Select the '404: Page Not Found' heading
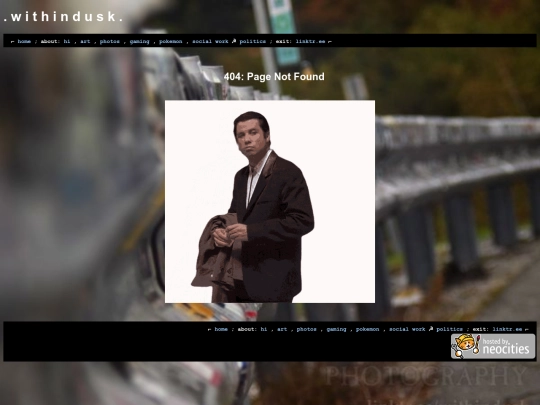540x405 pixels. pyautogui.click(x=274, y=76)
